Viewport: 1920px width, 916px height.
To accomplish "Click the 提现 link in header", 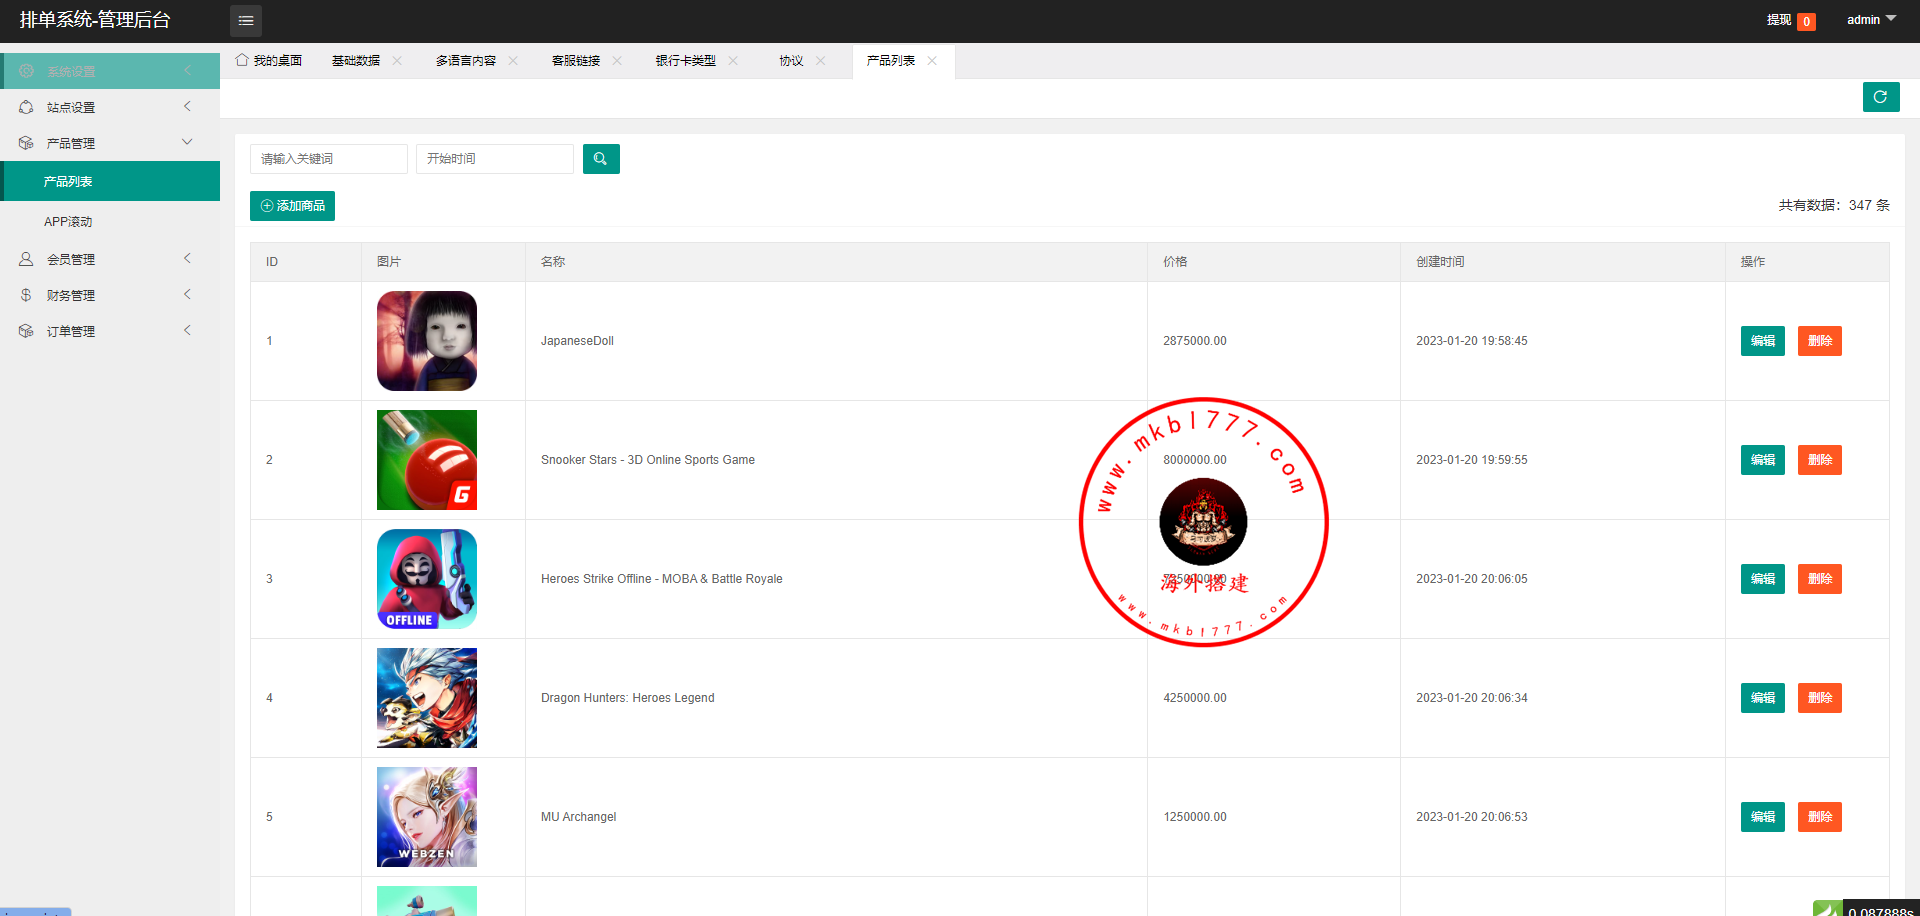I will [1779, 20].
